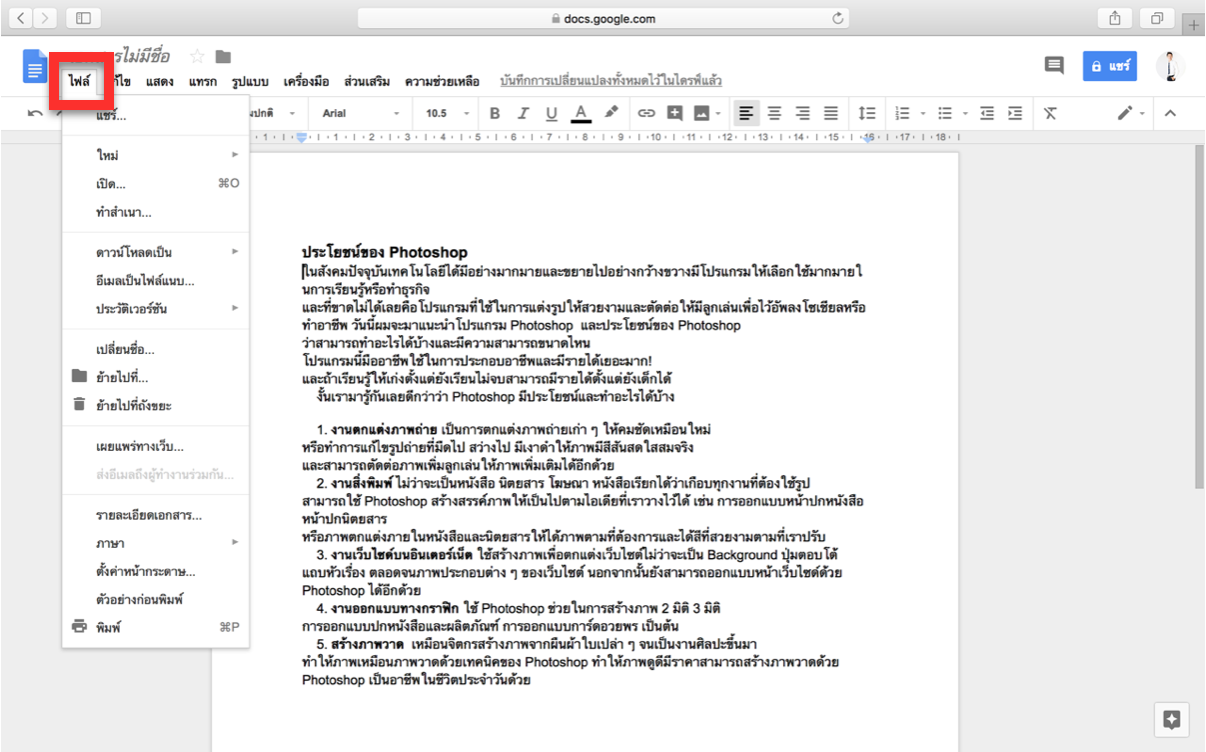
Task: Justify the text
Action: (831, 113)
